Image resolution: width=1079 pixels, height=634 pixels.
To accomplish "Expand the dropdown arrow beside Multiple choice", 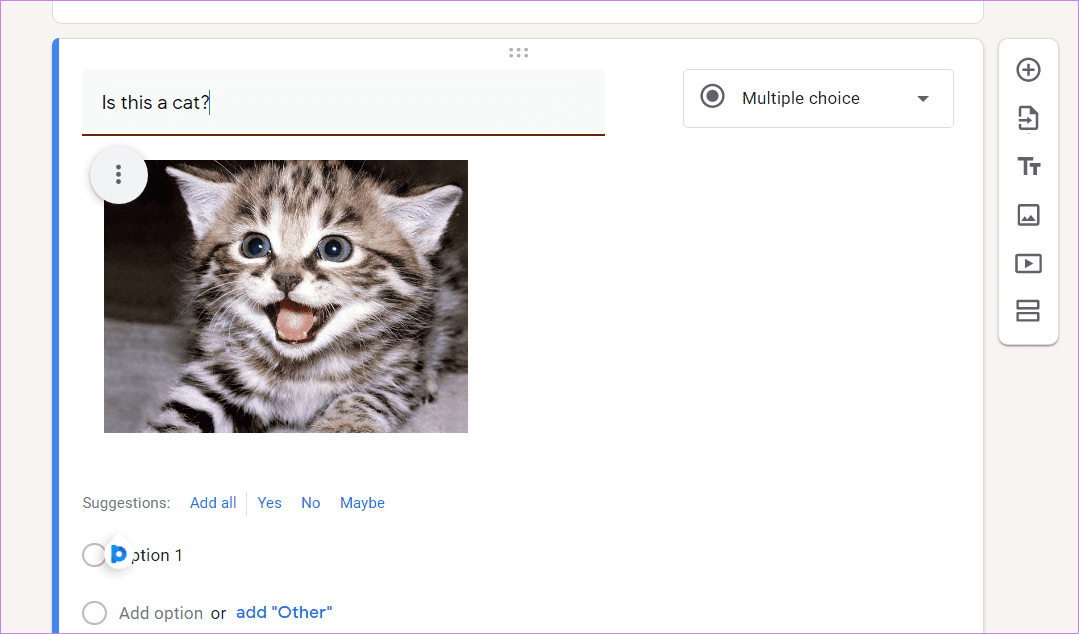I will click(x=923, y=99).
